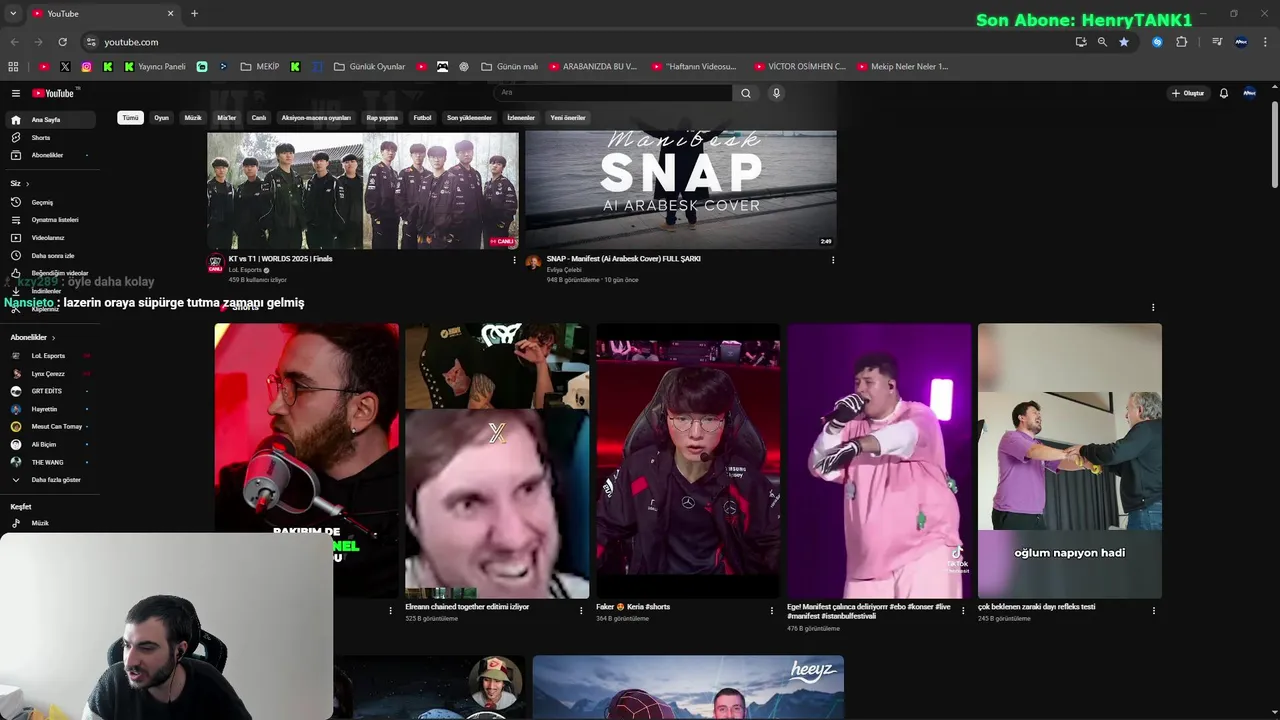Open Mesut Can Tomay channel in subscriptions
The image size is (1280, 720).
(x=50, y=427)
